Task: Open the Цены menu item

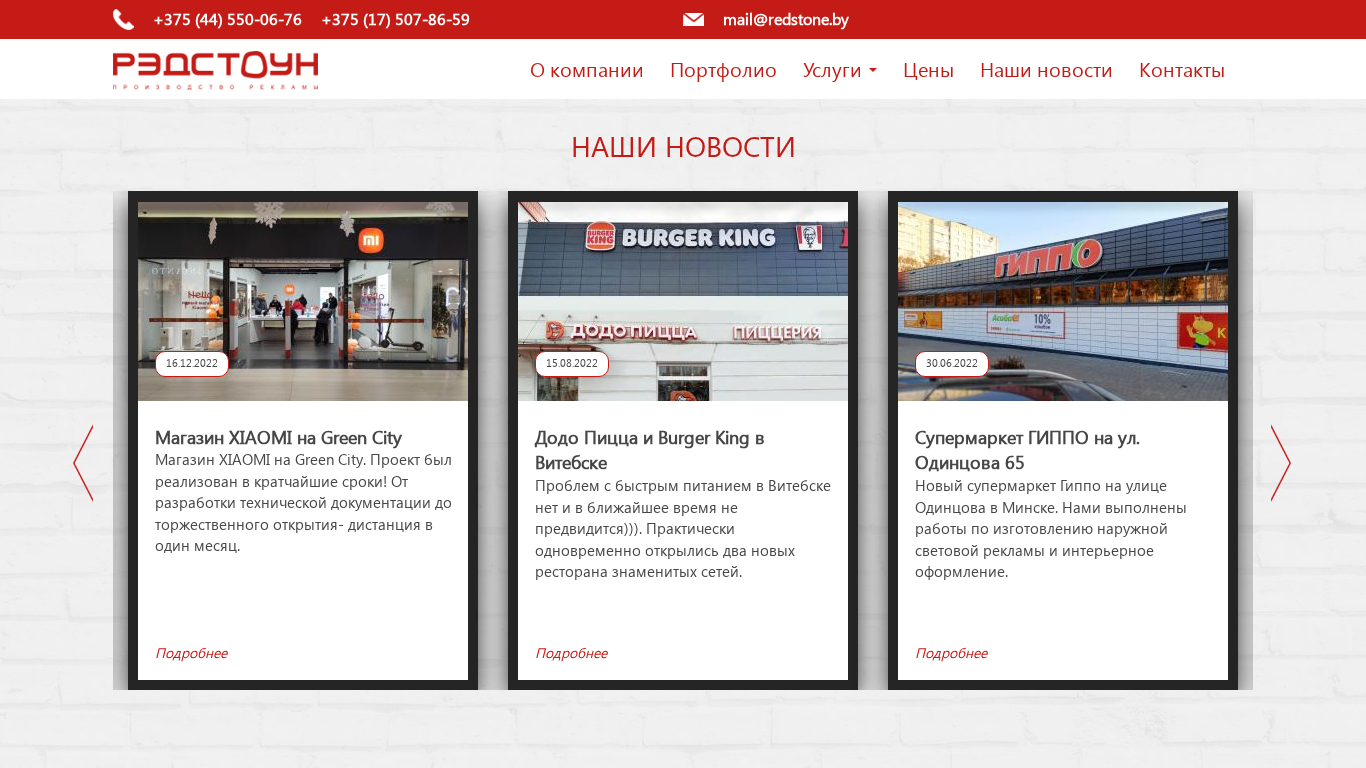Action: pos(928,70)
